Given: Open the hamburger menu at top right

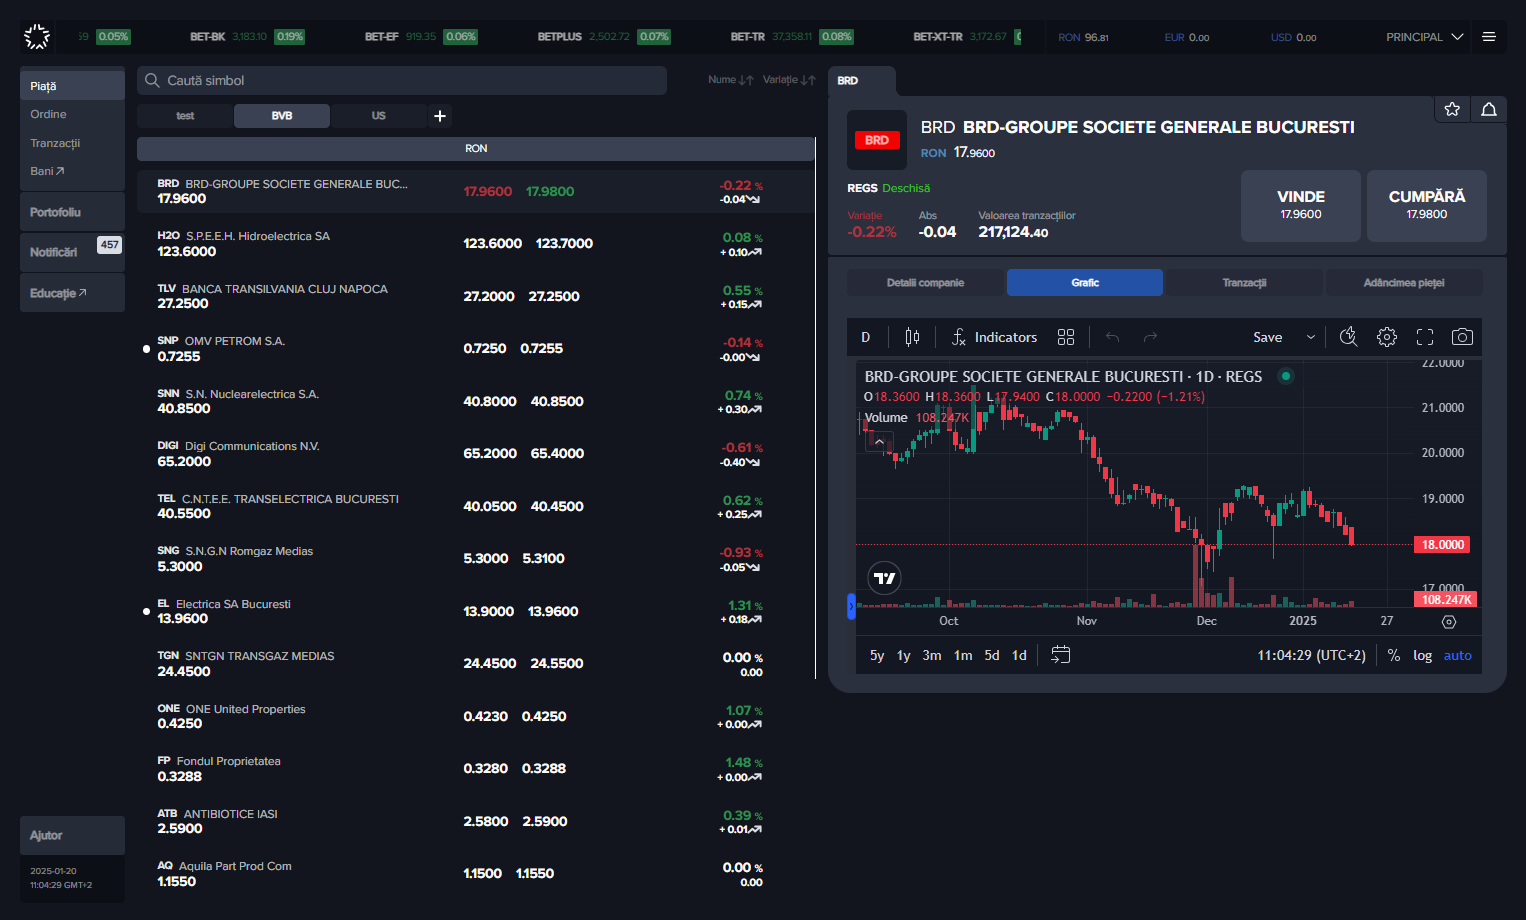Looking at the screenshot, I should point(1489,37).
